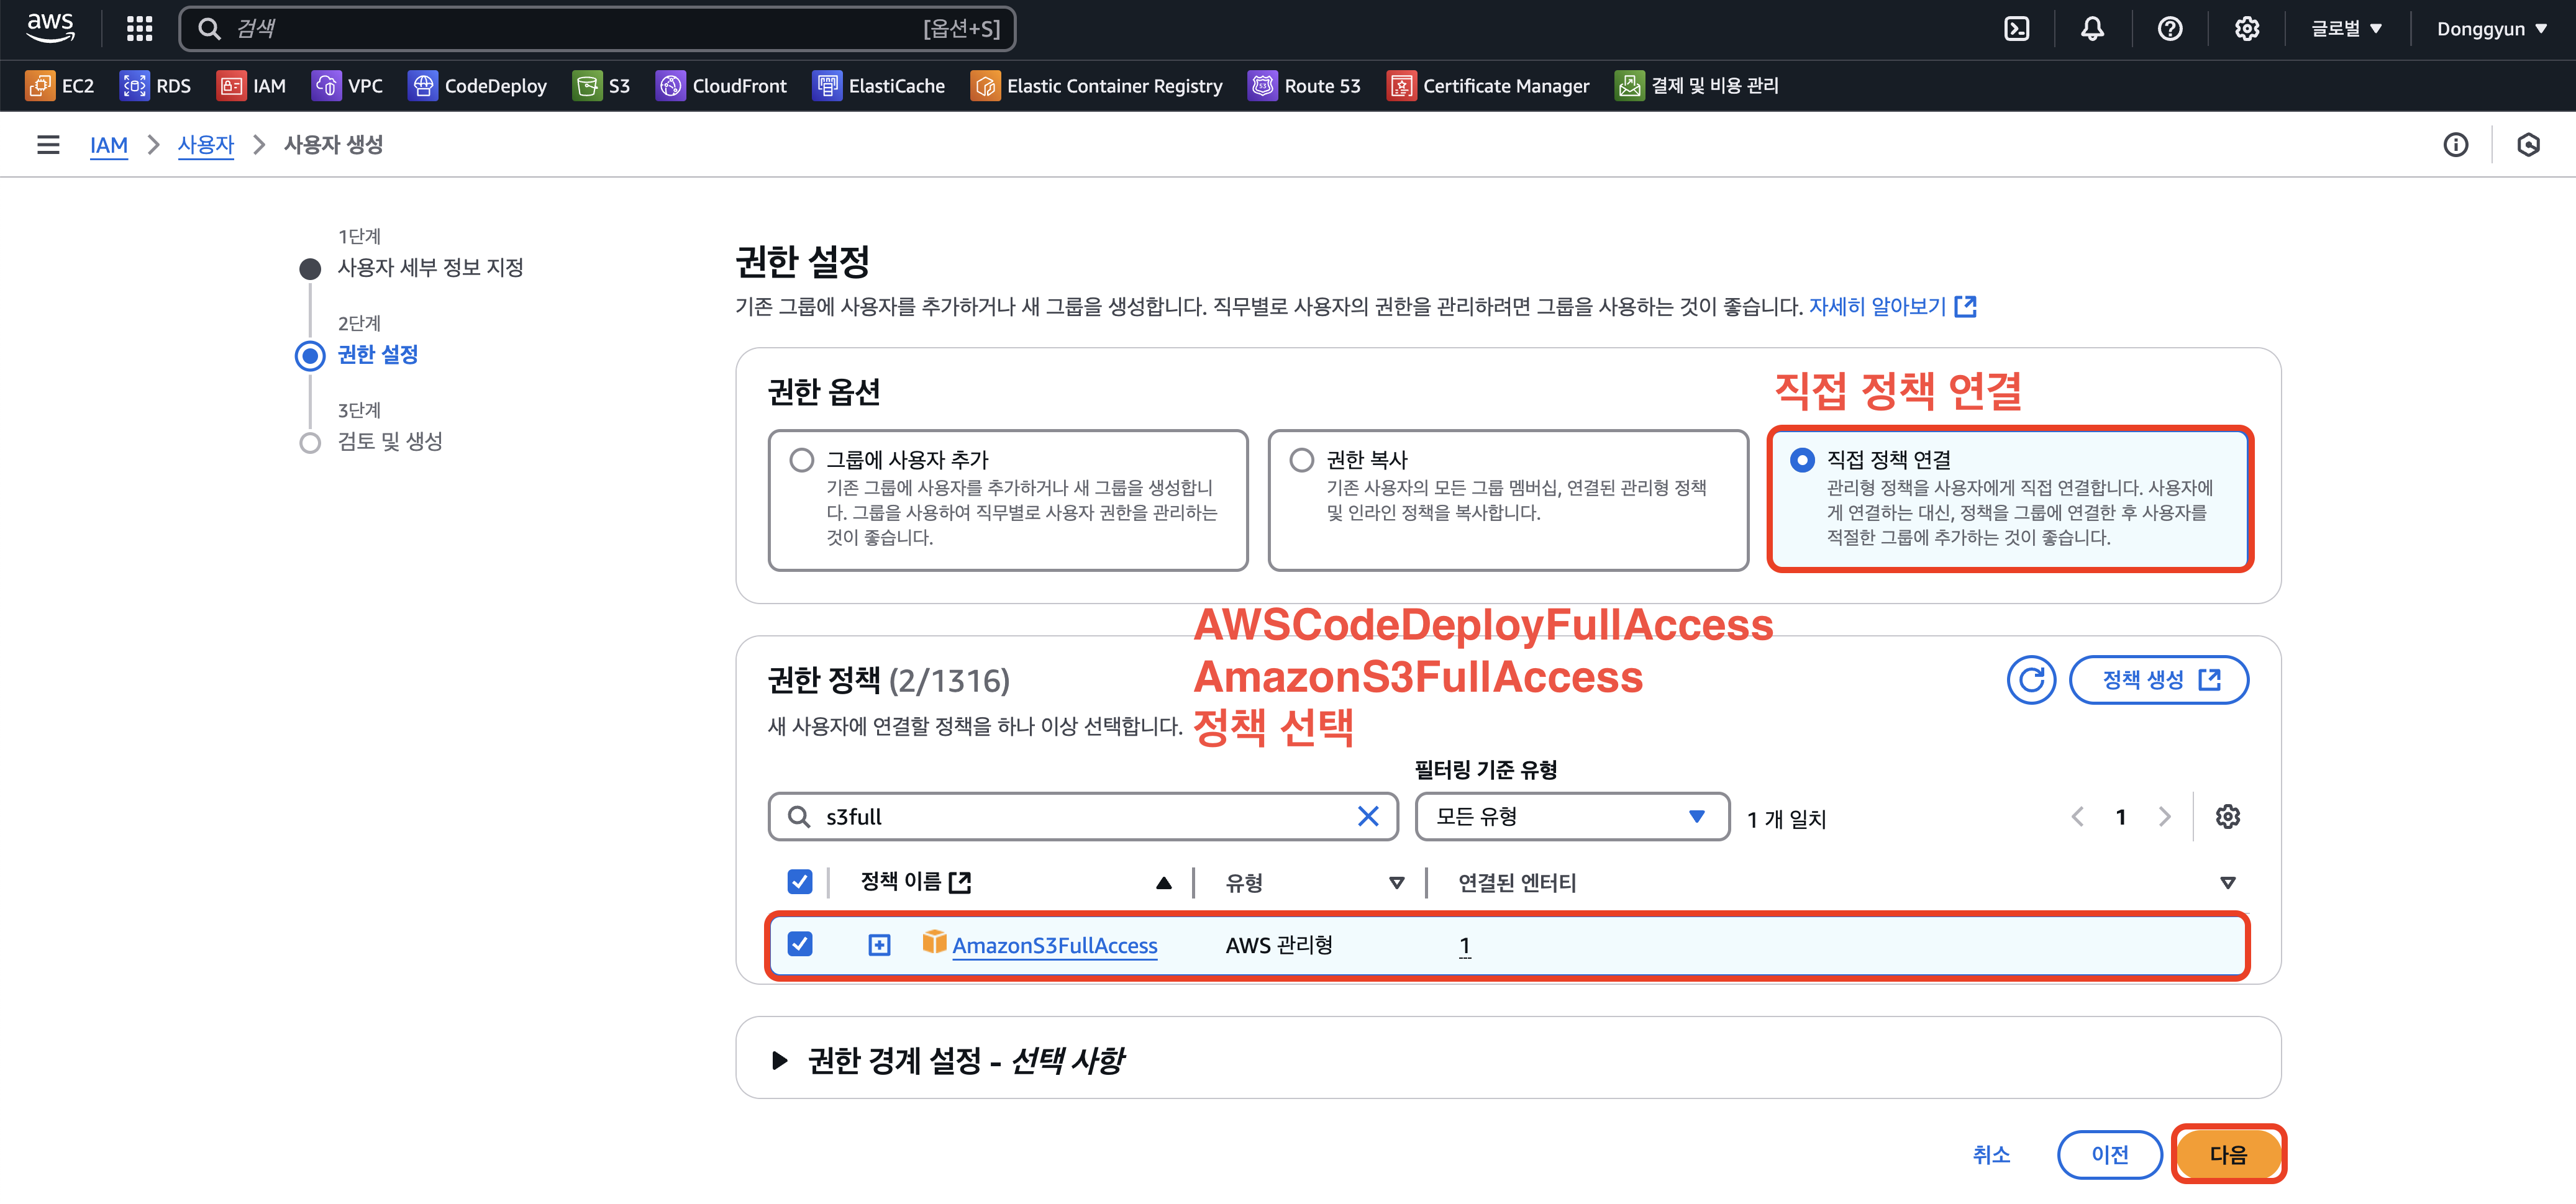Viewport: 2576px width, 1204px height.
Task: Expand AmazonS3FullAccess policy details row
Action: click(x=879, y=945)
